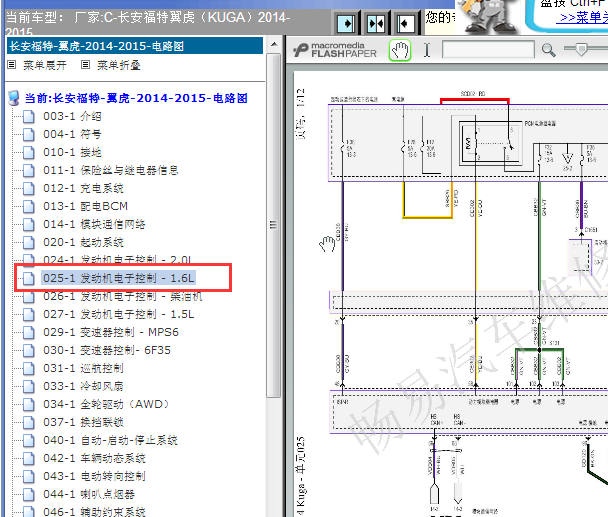Viewport: 608px width, 517px height.
Task: Open 027-1 发动机电子控制 - 1.5L
Action: pos(118,314)
